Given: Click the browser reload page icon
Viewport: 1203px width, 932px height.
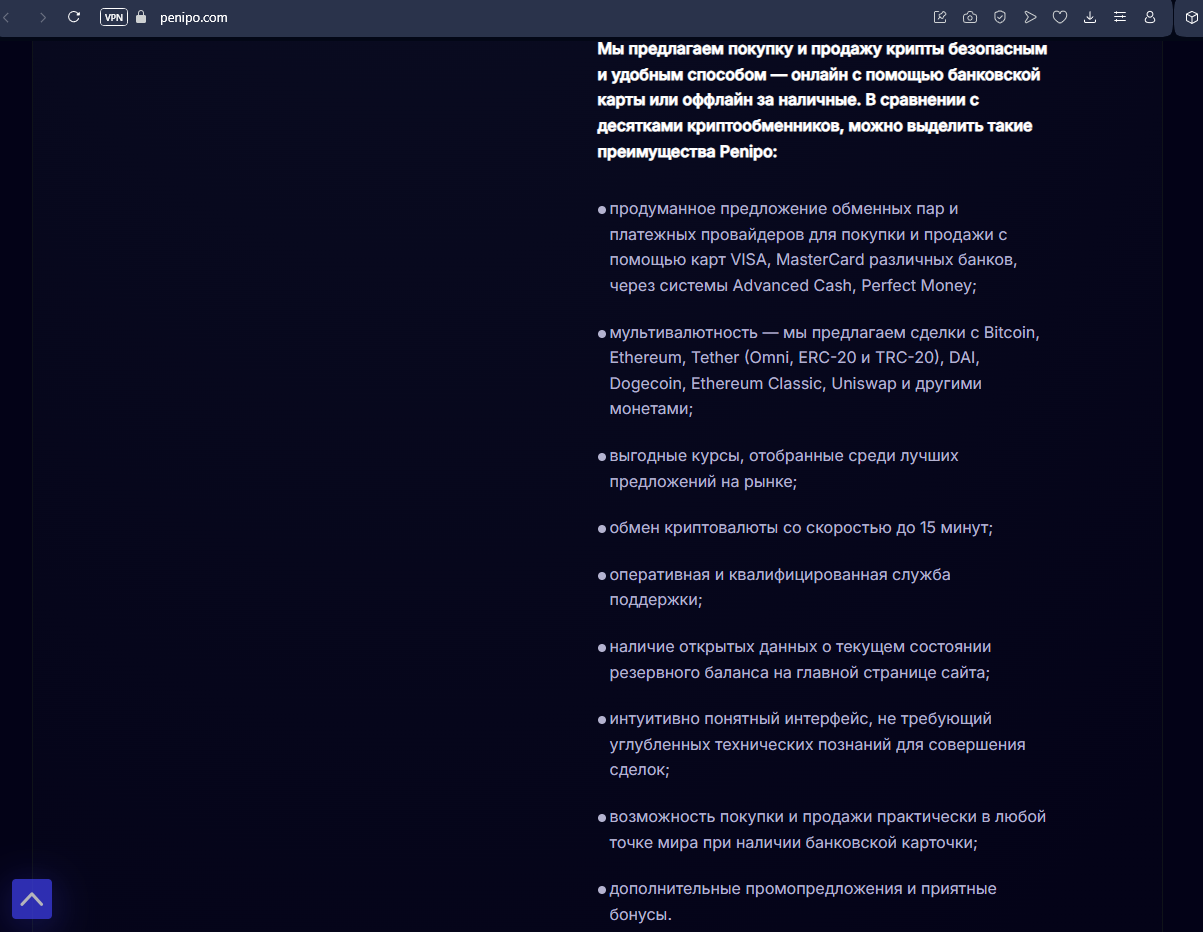Looking at the screenshot, I should [73, 17].
